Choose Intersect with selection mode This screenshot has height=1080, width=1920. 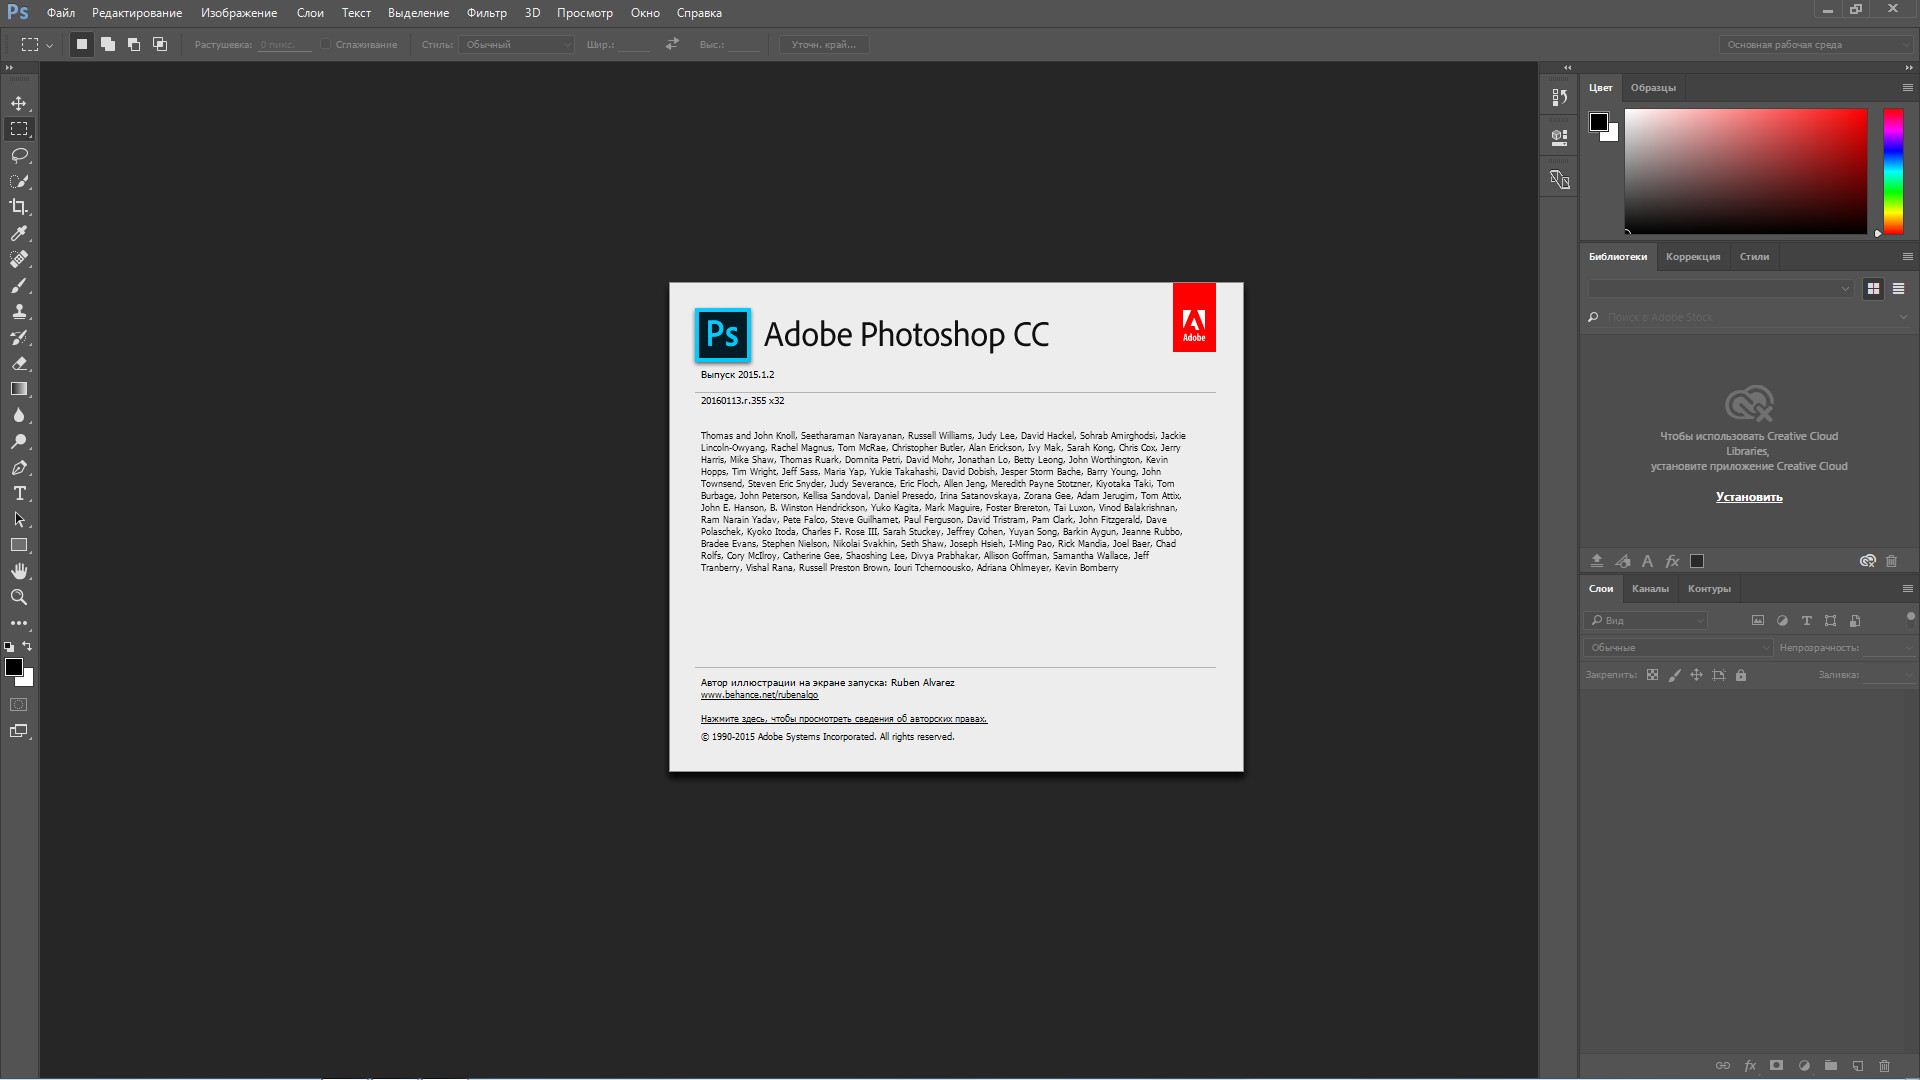(x=160, y=44)
